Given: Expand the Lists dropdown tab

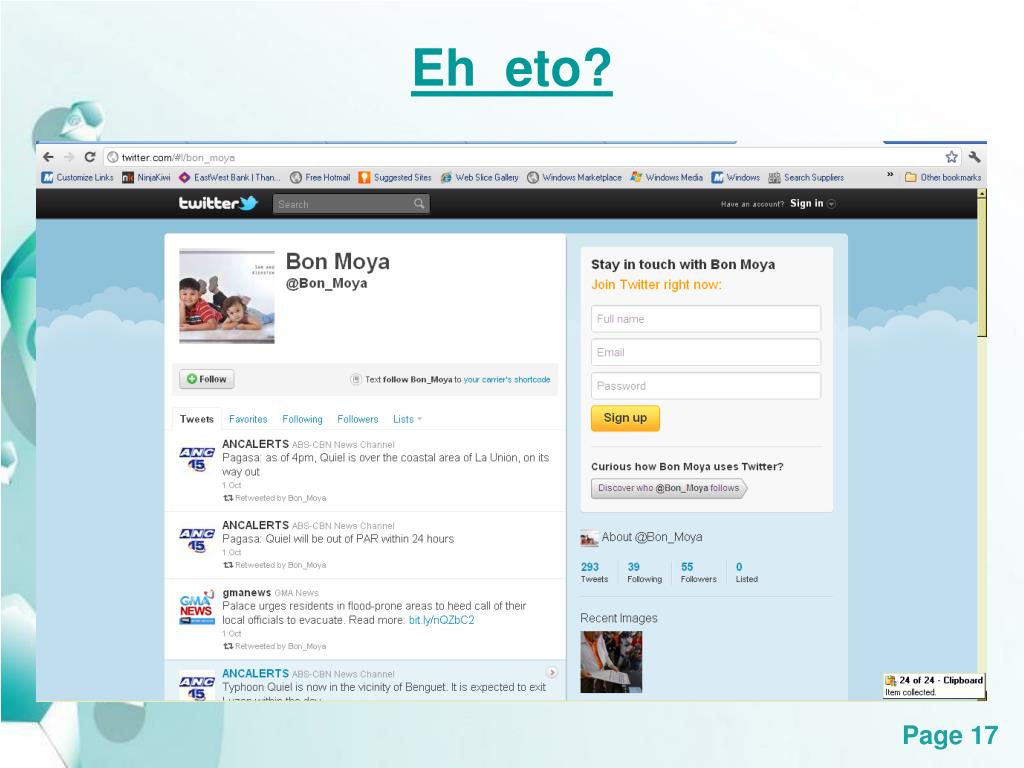Looking at the screenshot, I should [408, 419].
